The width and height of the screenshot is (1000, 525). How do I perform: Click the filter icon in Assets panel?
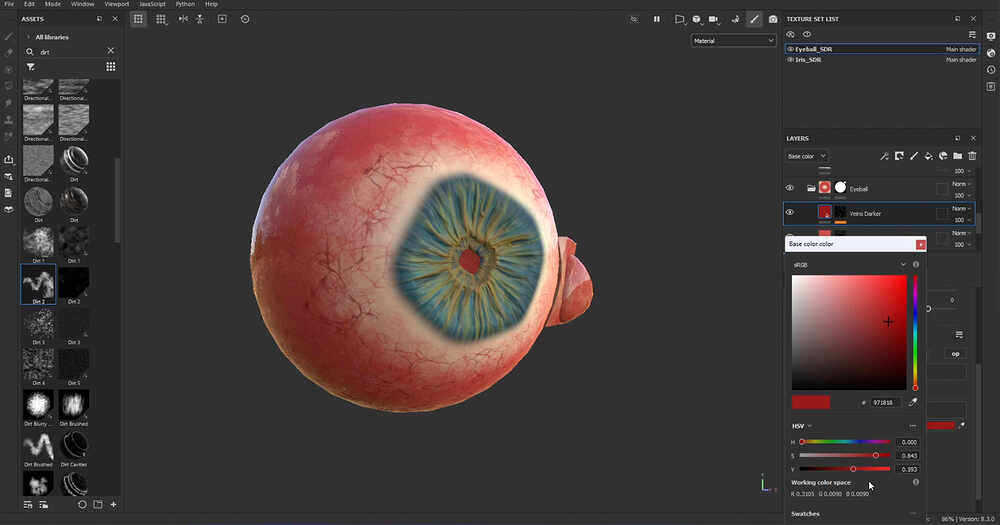pyautogui.click(x=31, y=67)
